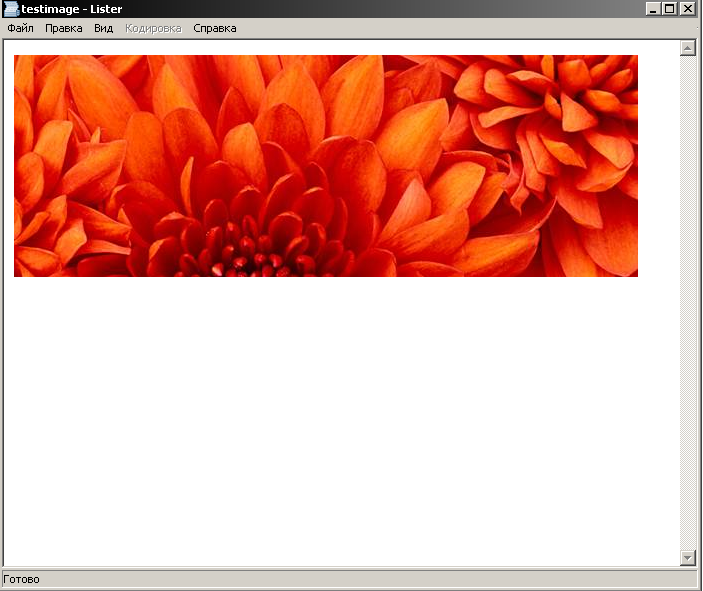Click the greyed-out Кодировка menu
Viewport: 703px width, 591px height.
click(x=153, y=28)
